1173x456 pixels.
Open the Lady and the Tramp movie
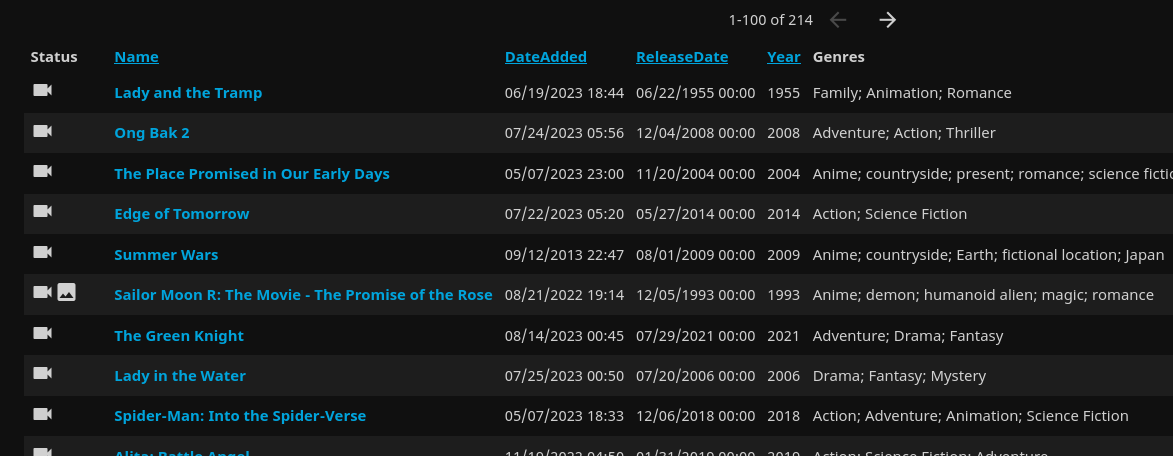[x=188, y=93]
